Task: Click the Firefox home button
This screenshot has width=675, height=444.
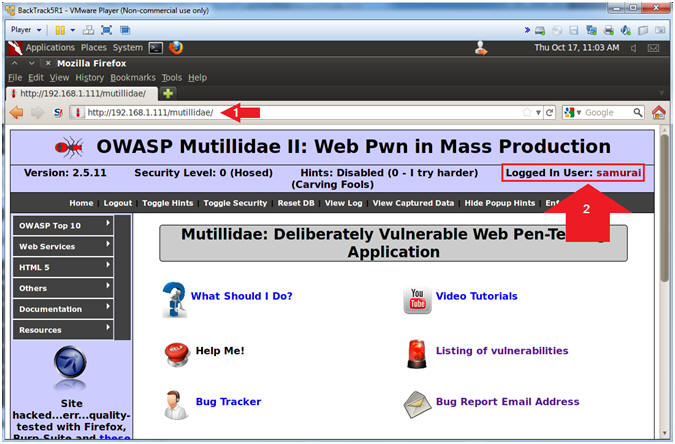Action: (x=659, y=113)
